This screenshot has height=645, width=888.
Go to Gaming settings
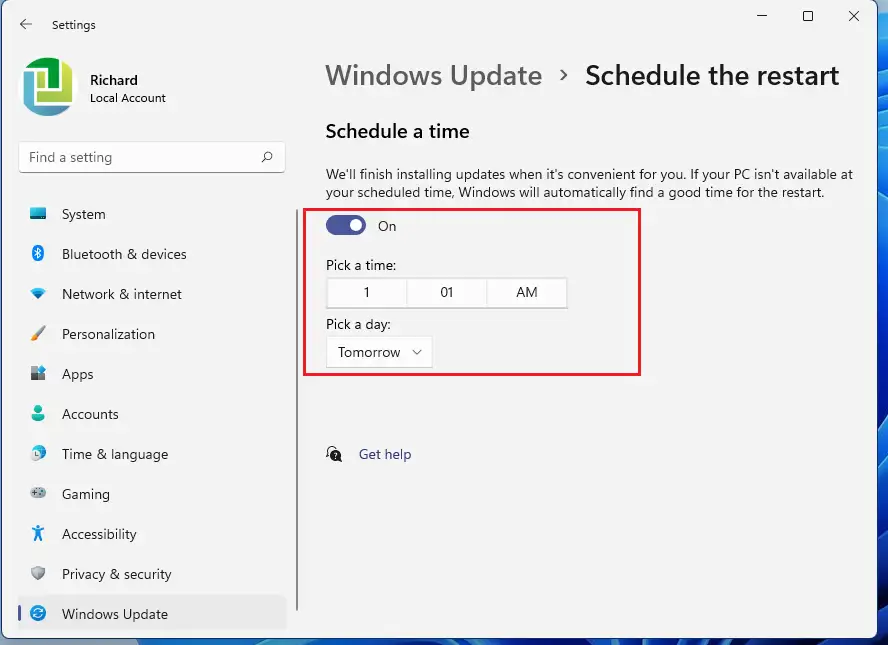(x=152, y=494)
